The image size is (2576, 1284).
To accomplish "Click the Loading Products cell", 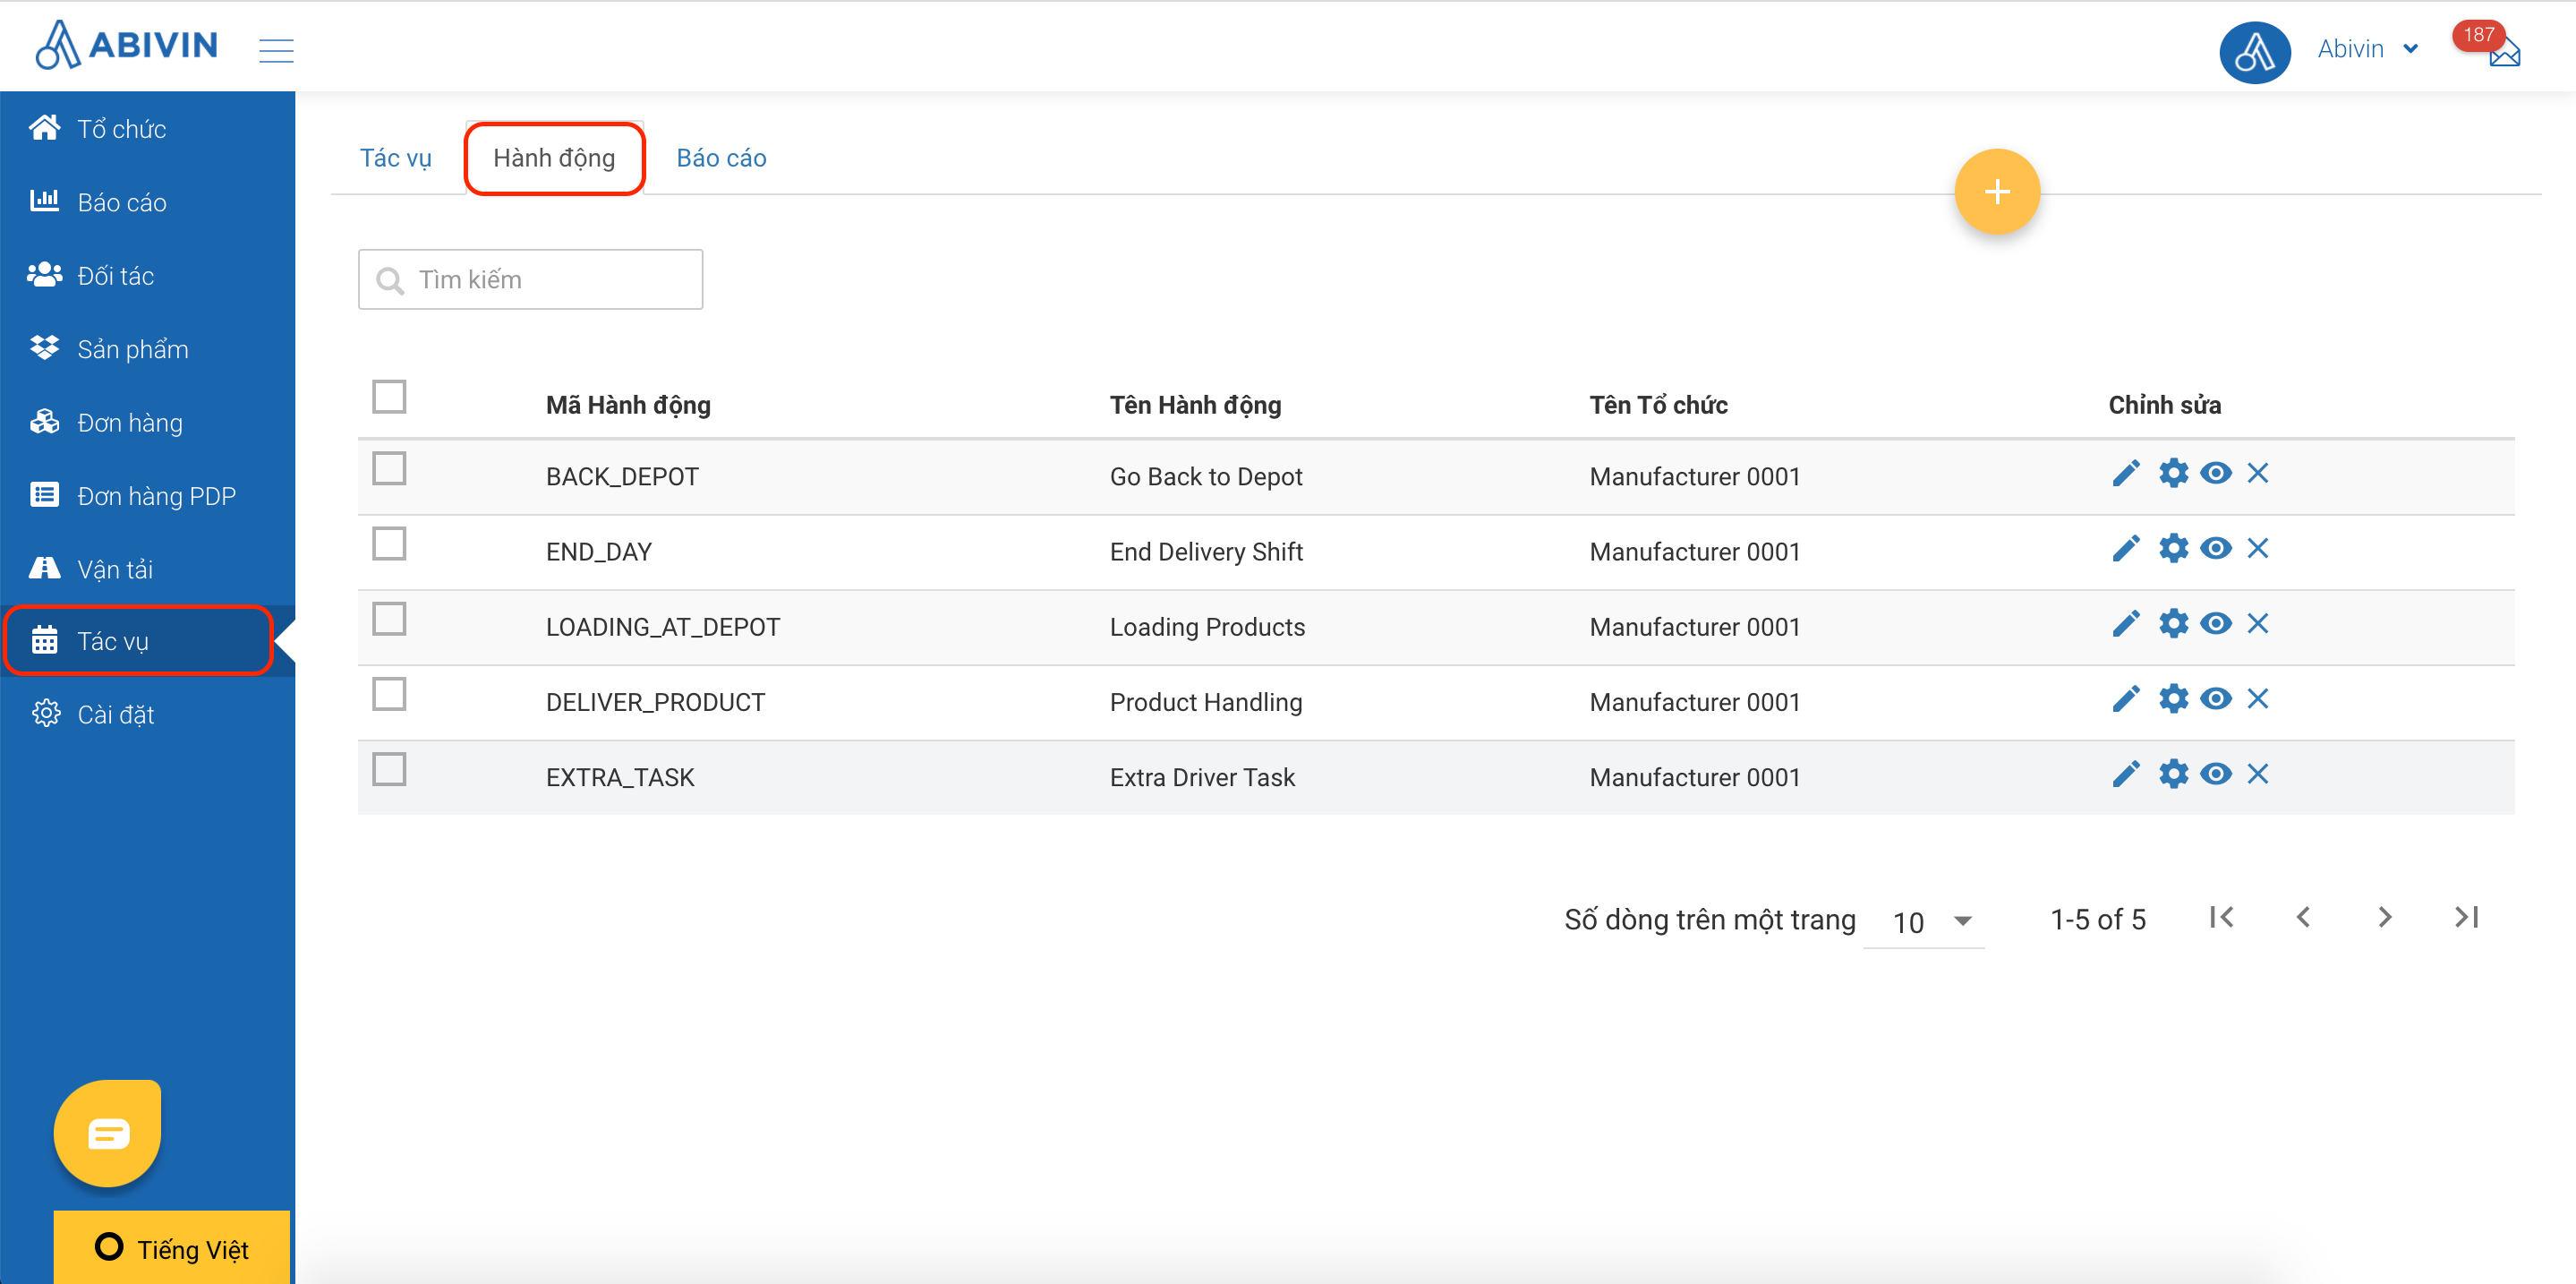I will pos(1207,627).
